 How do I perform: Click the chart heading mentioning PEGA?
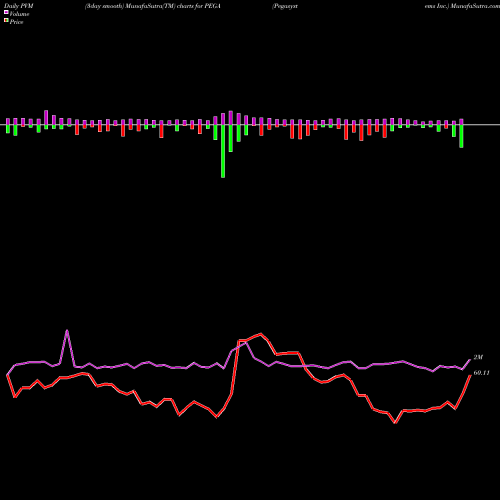click(x=153, y=6)
